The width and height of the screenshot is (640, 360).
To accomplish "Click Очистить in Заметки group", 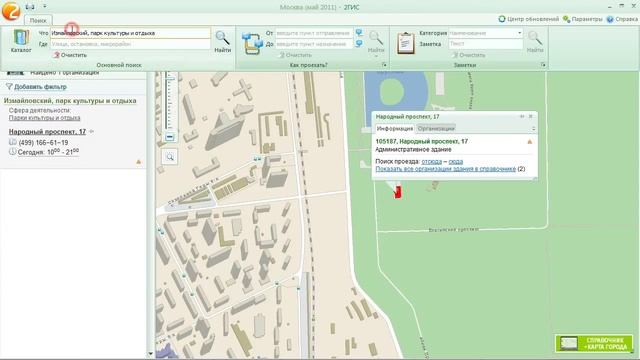I will [x=469, y=55].
